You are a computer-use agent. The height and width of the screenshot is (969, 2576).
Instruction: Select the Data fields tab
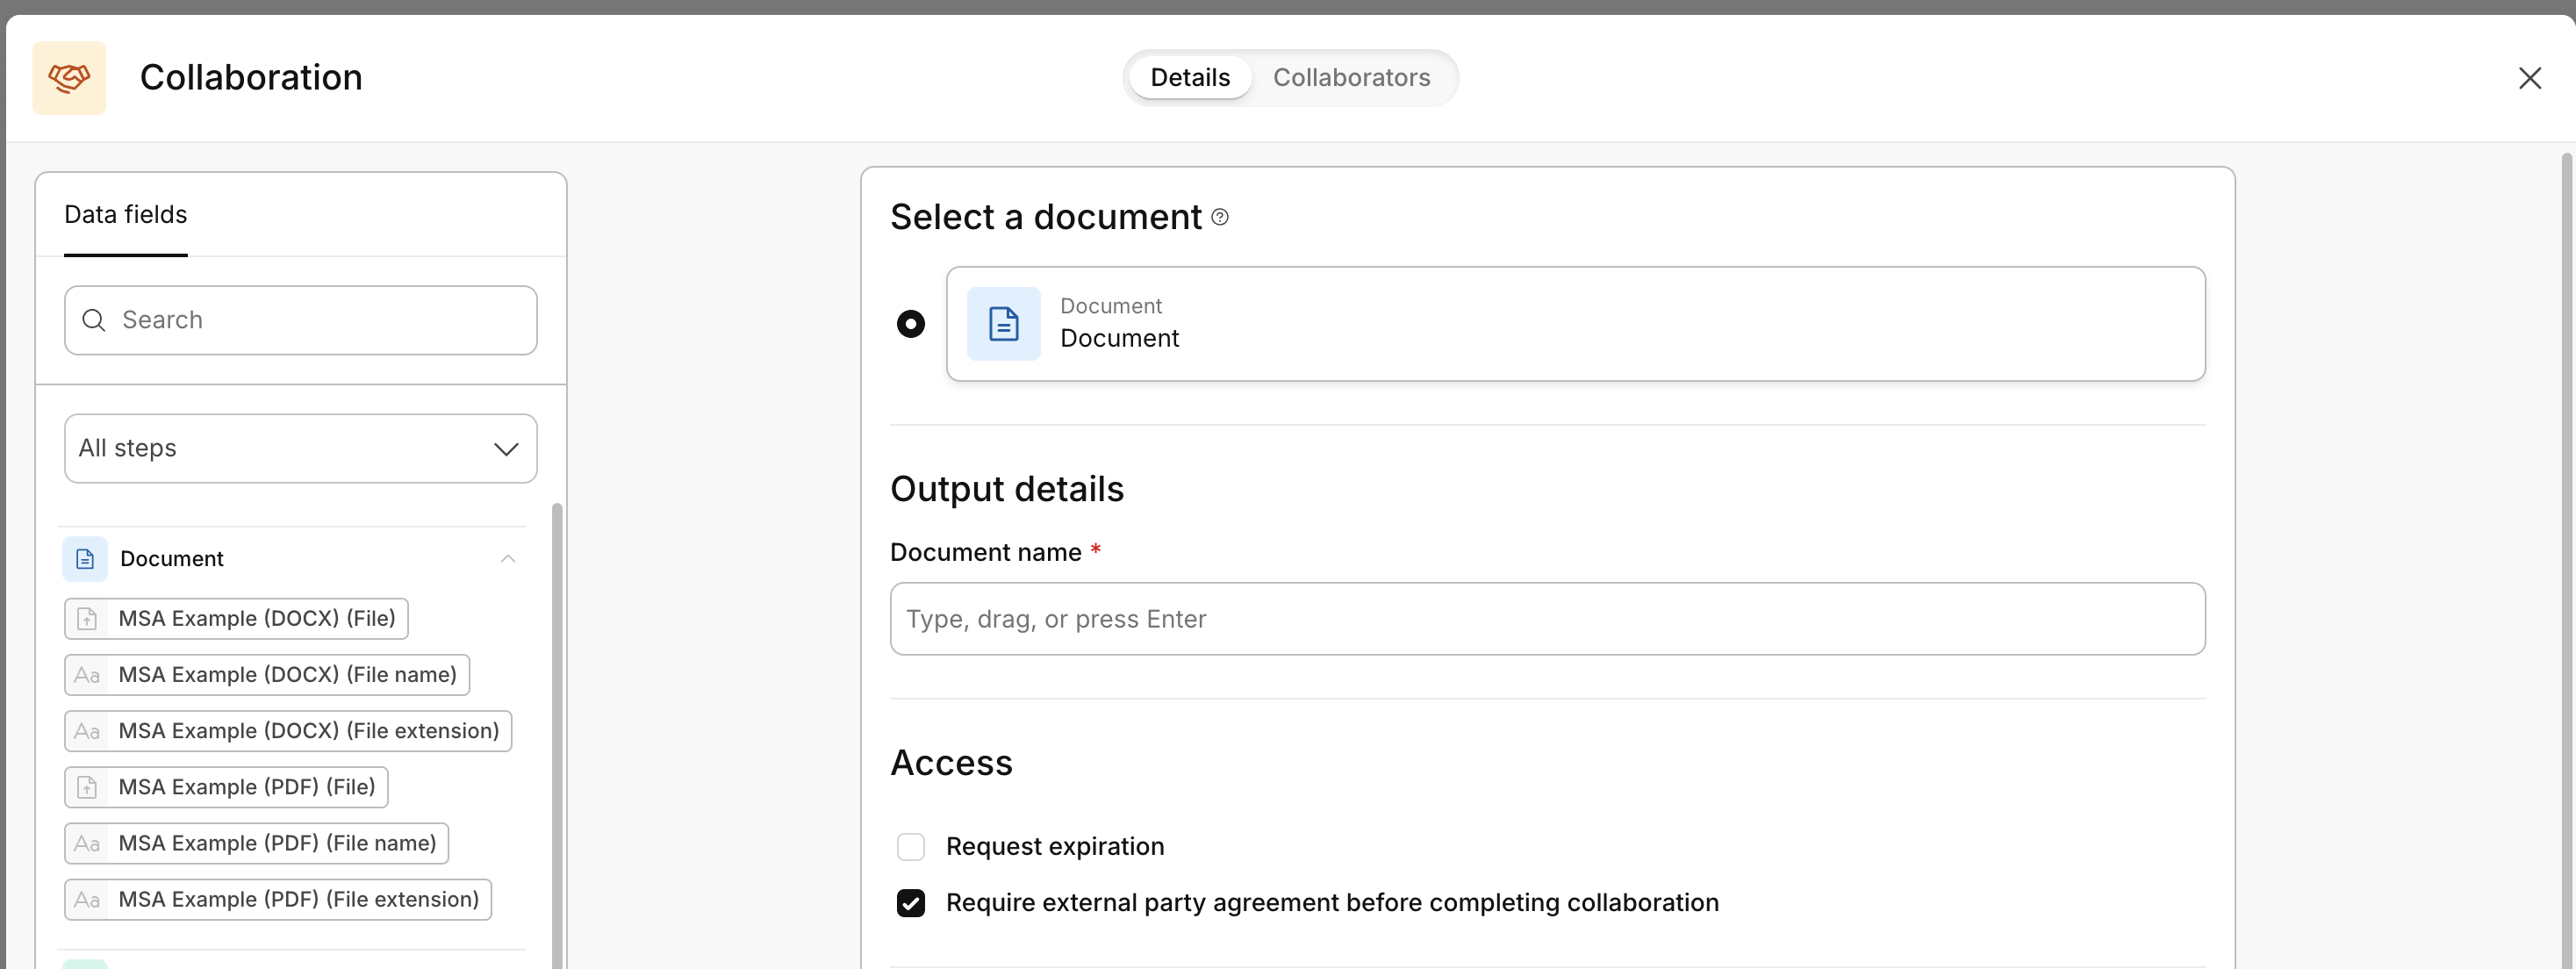click(x=126, y=215)
